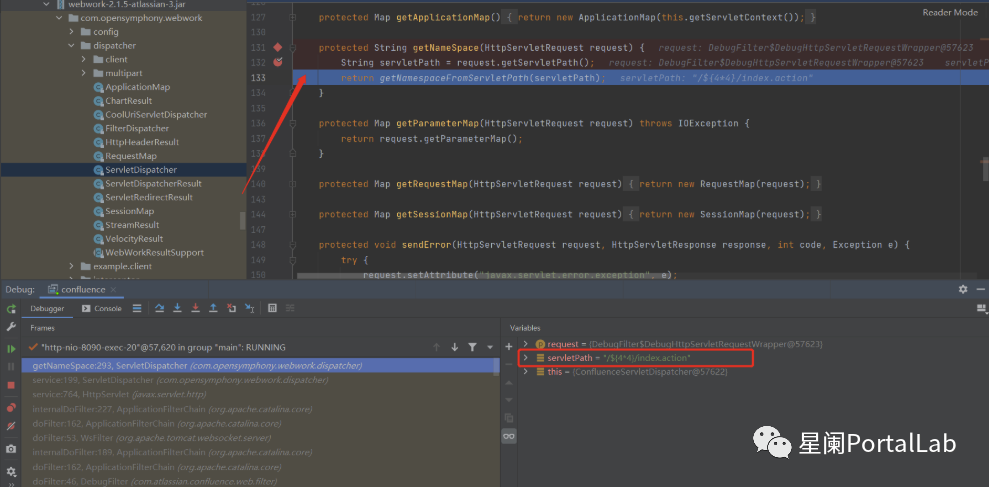Expand the servletPath variable

point(525,358)
